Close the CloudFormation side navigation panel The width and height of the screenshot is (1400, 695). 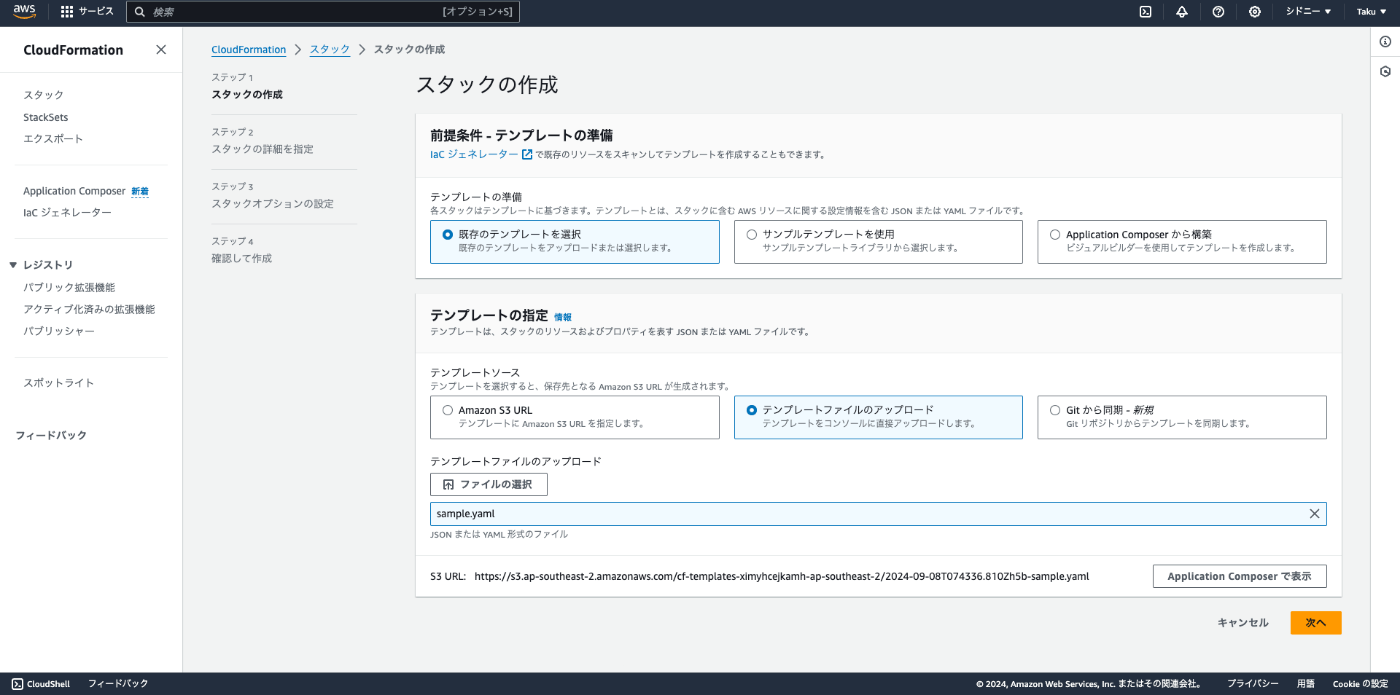coord(161,50)
